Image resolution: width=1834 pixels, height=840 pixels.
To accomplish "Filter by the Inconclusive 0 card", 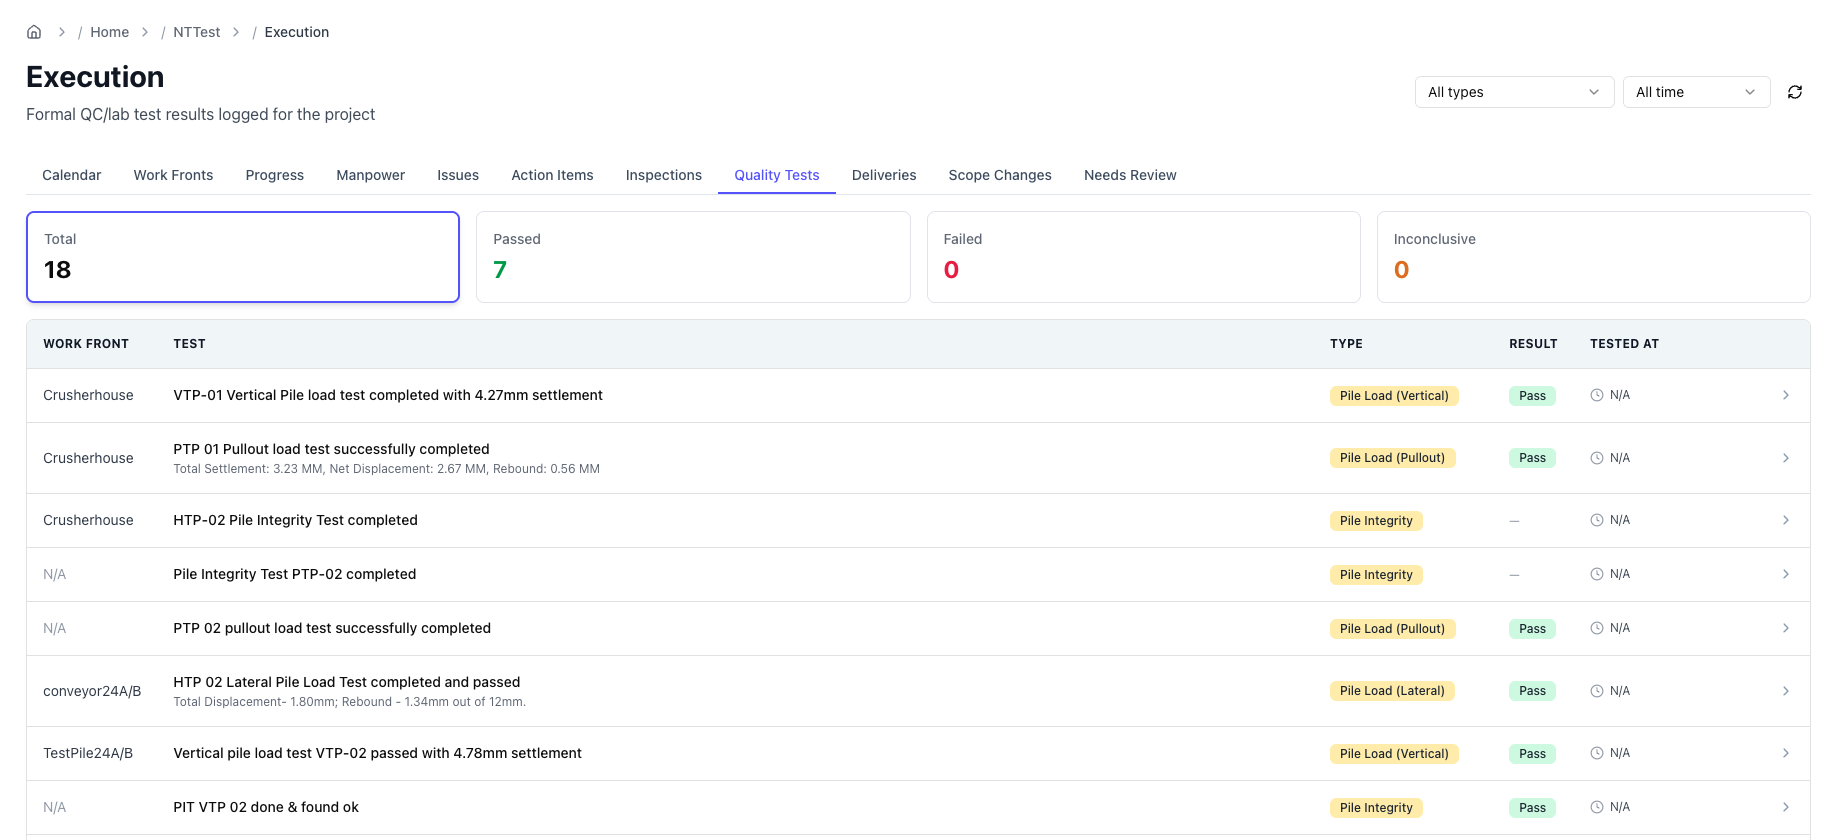I will point(1593,257).
